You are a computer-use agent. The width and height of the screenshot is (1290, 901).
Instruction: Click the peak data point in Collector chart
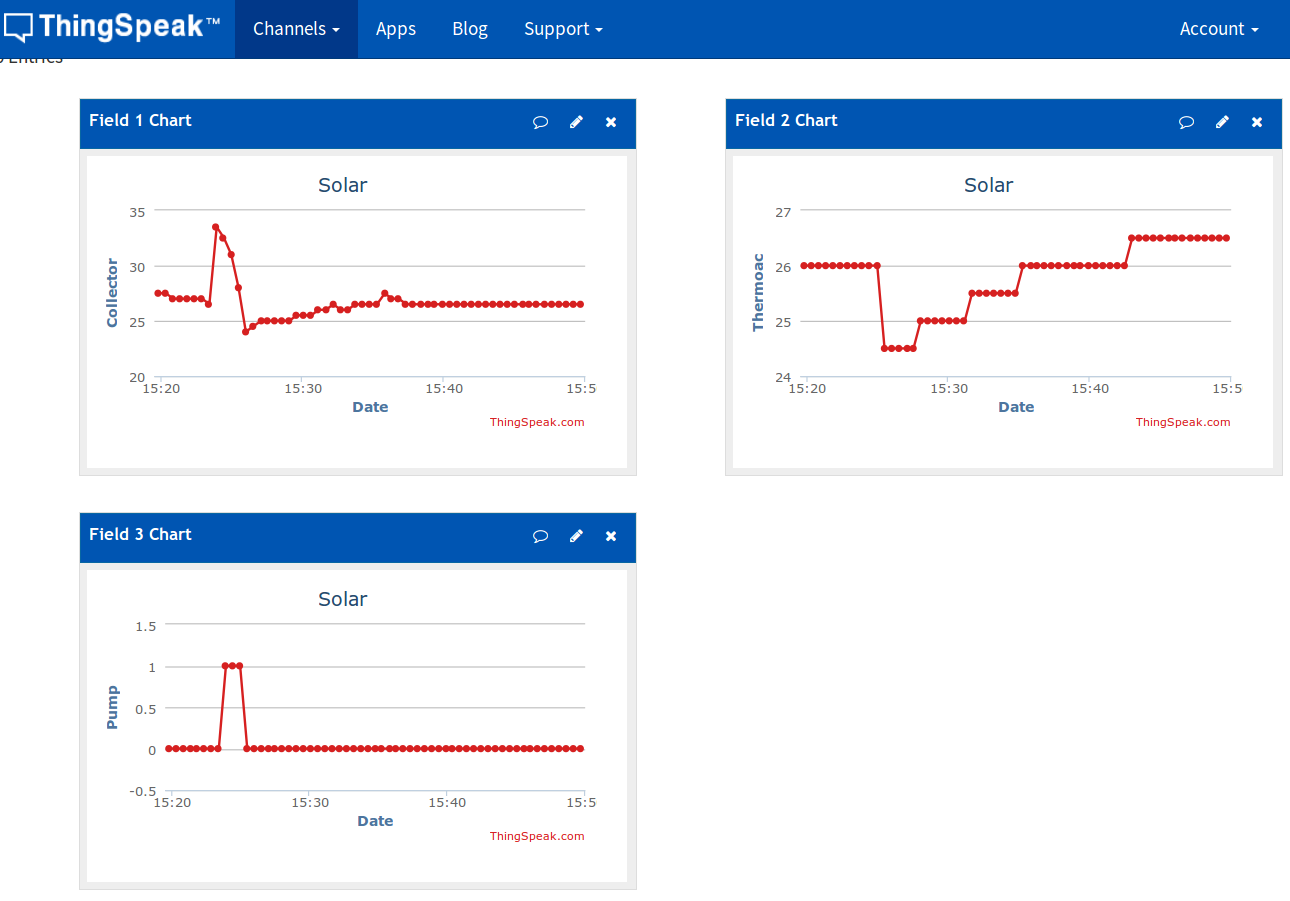[x=215, y=227]
